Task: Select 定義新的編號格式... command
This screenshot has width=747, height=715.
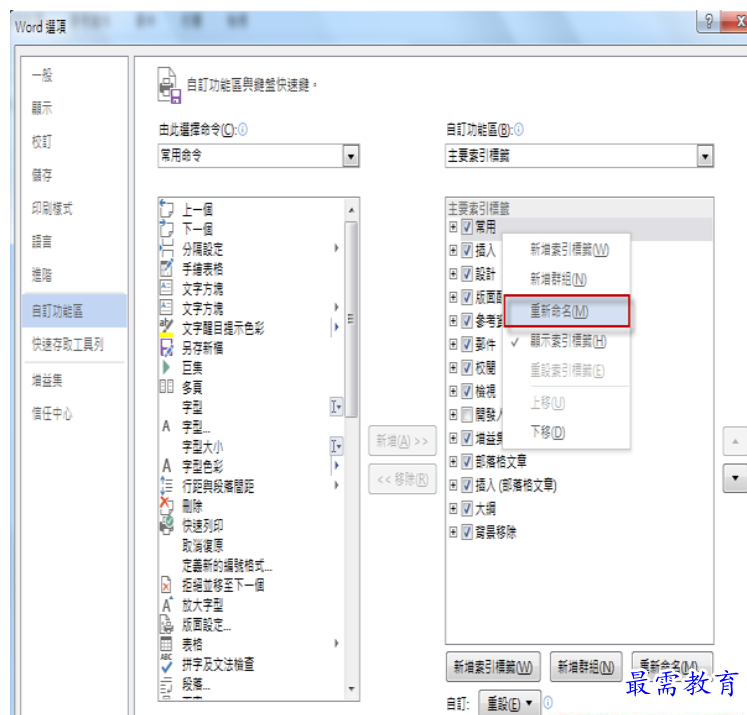Action: (227, 565)
